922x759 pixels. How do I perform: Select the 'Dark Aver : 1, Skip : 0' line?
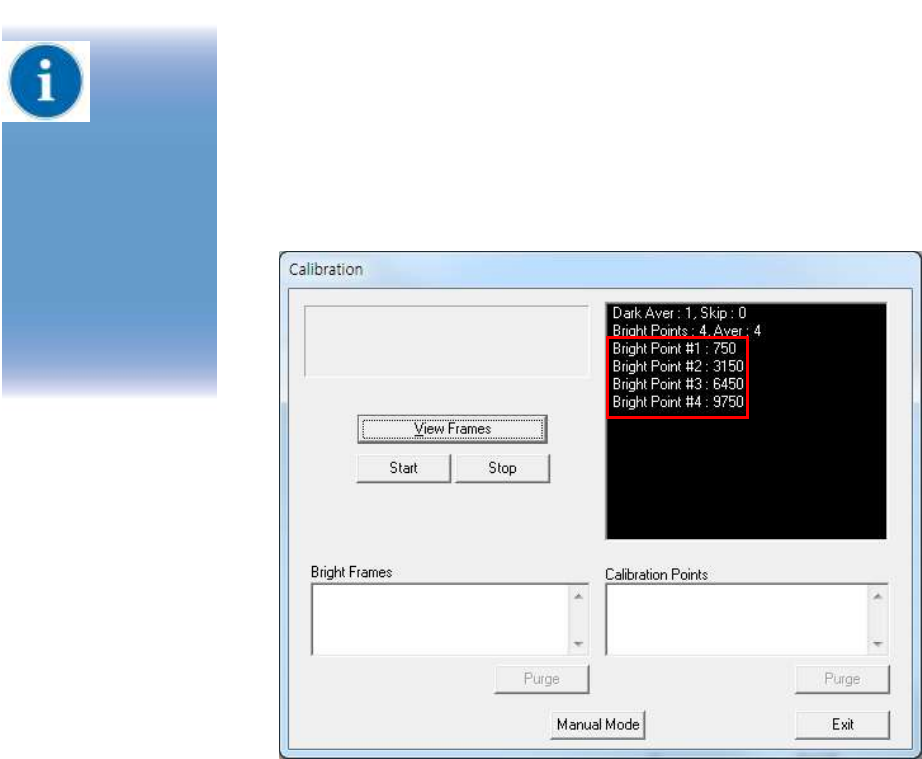(679, 313)
